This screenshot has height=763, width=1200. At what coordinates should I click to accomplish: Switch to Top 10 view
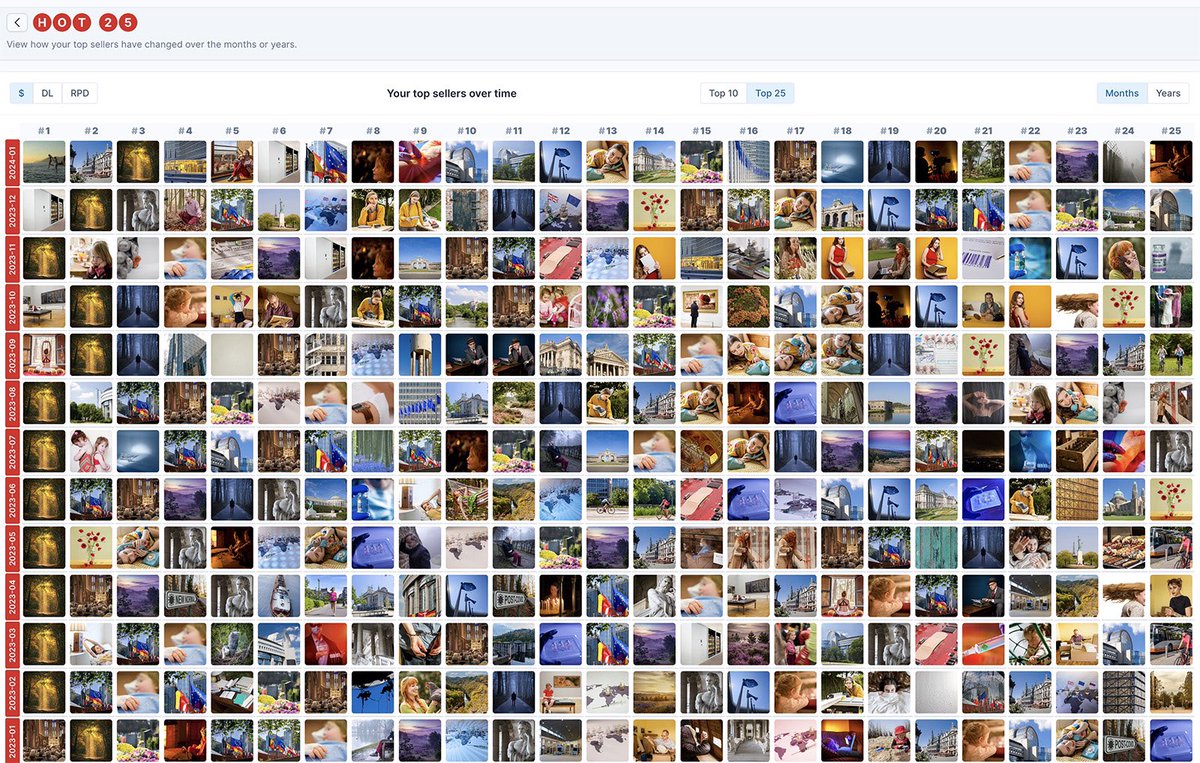click(x=722, y=93)
